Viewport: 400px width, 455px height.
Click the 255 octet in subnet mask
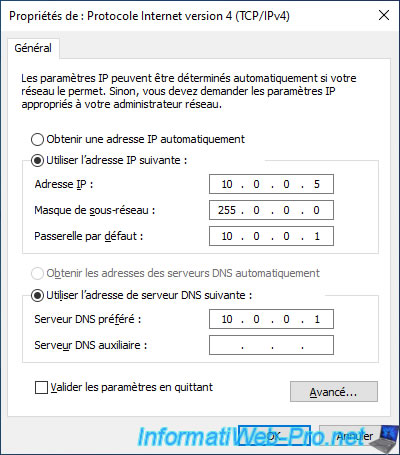(227, 210)
